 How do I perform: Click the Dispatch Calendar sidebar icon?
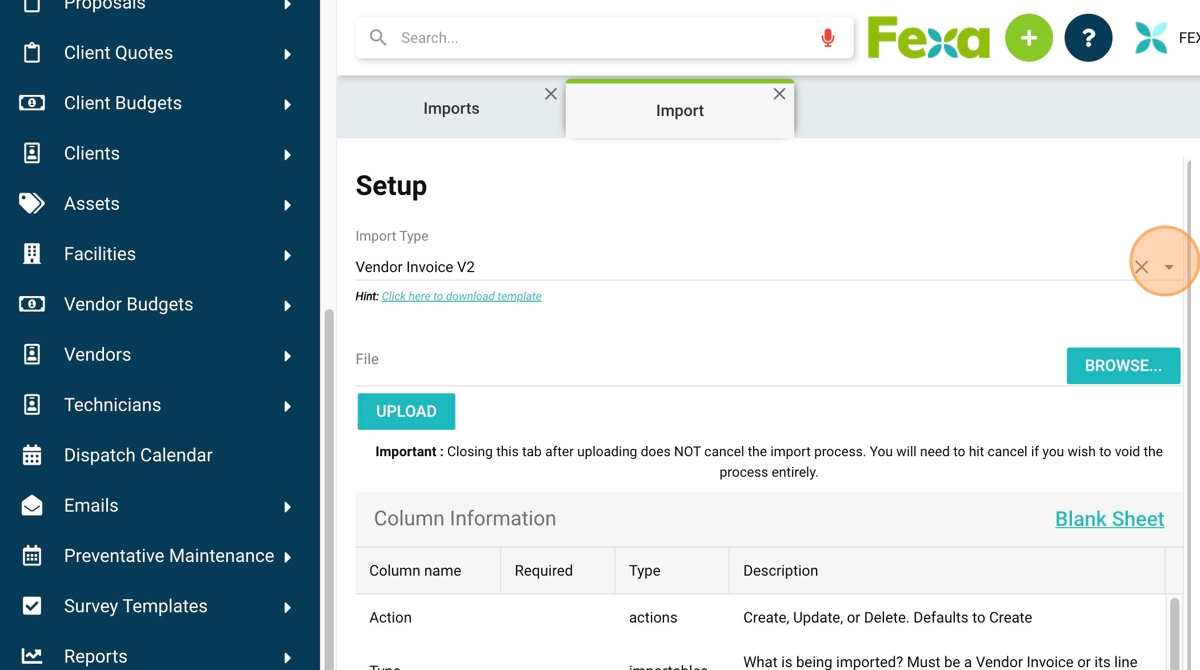click(x=32, y=456)
